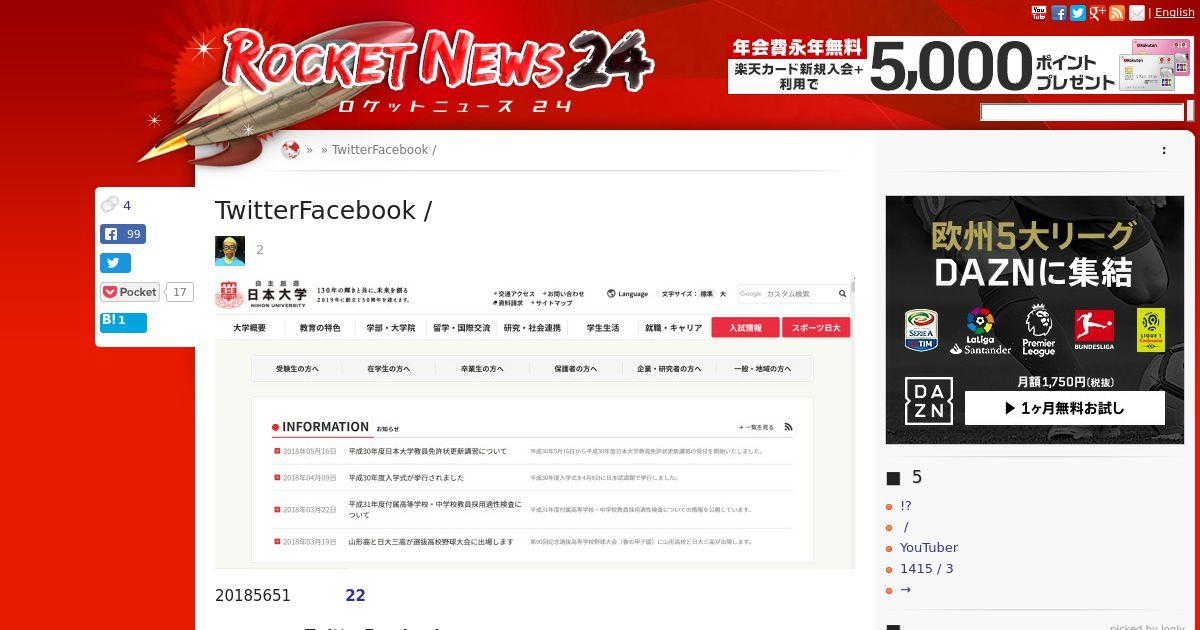
Task: Open the Nihon University website screenshot image
Action: pyautogui.click(x=535, y=421)
